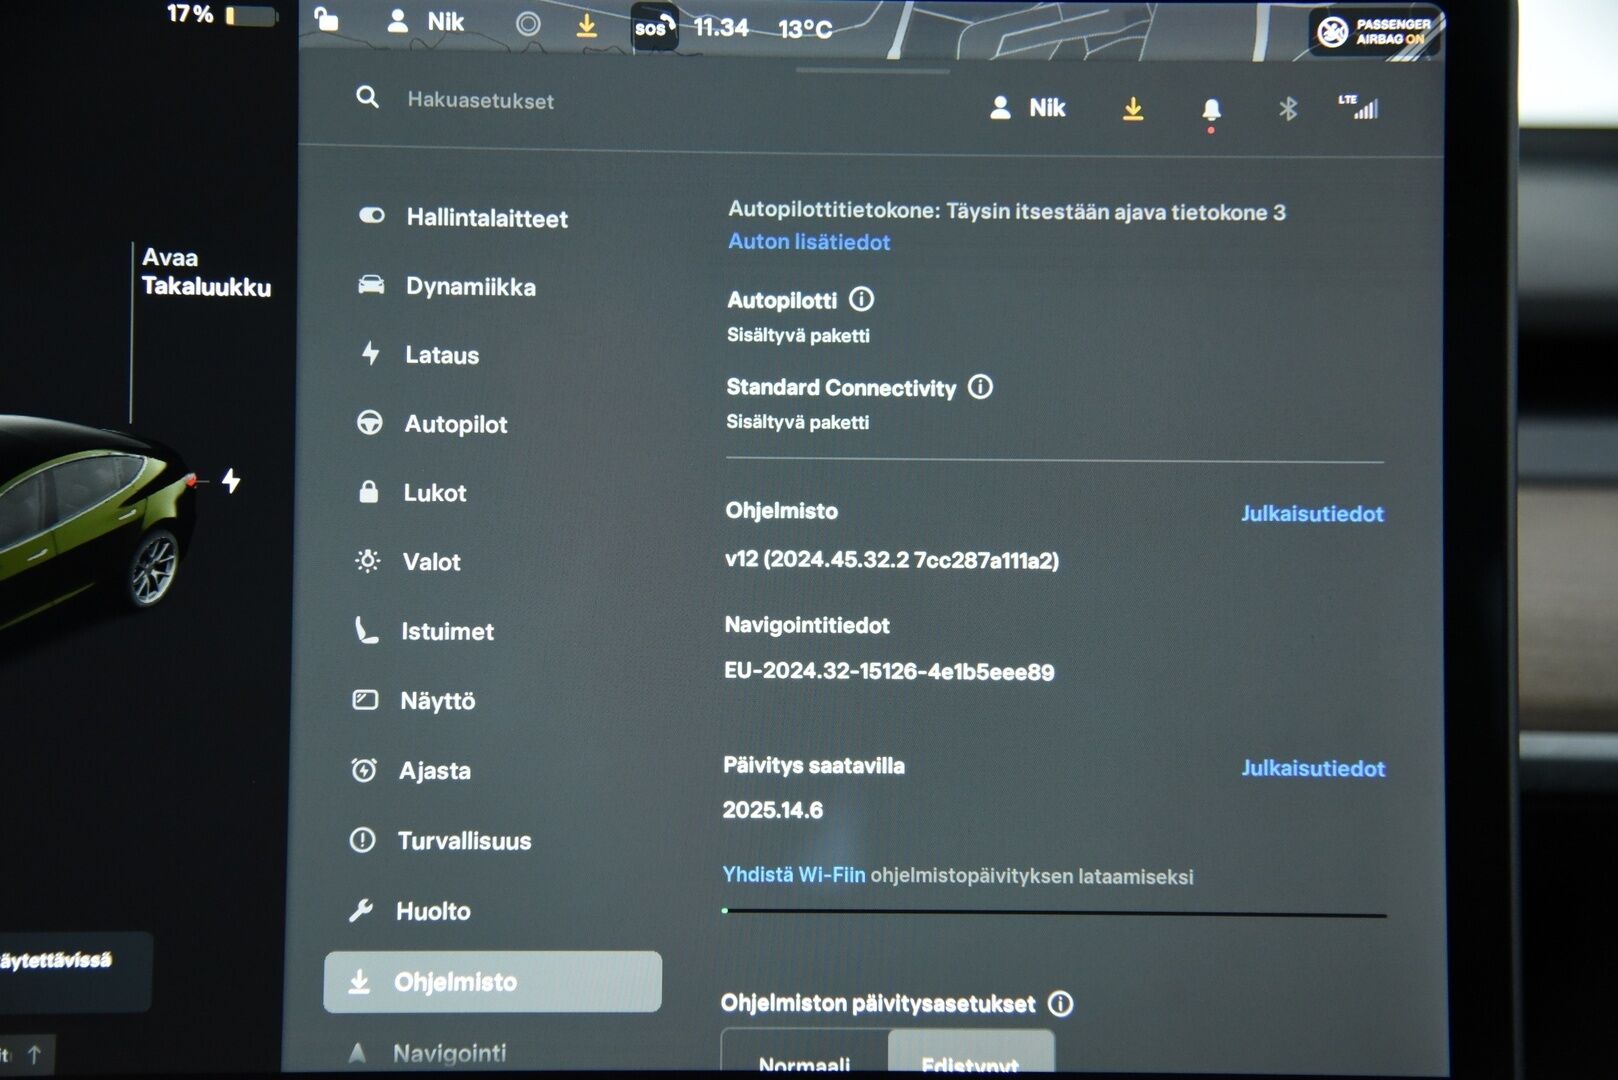Screen dimensions: 1618x1080
Task: Tap the search magnifier icon
Action: [367, 98]
